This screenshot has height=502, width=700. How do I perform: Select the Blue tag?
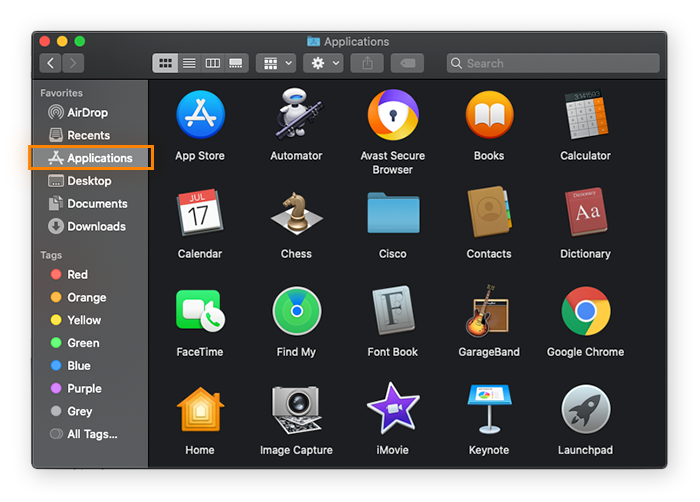coord(91,366)
